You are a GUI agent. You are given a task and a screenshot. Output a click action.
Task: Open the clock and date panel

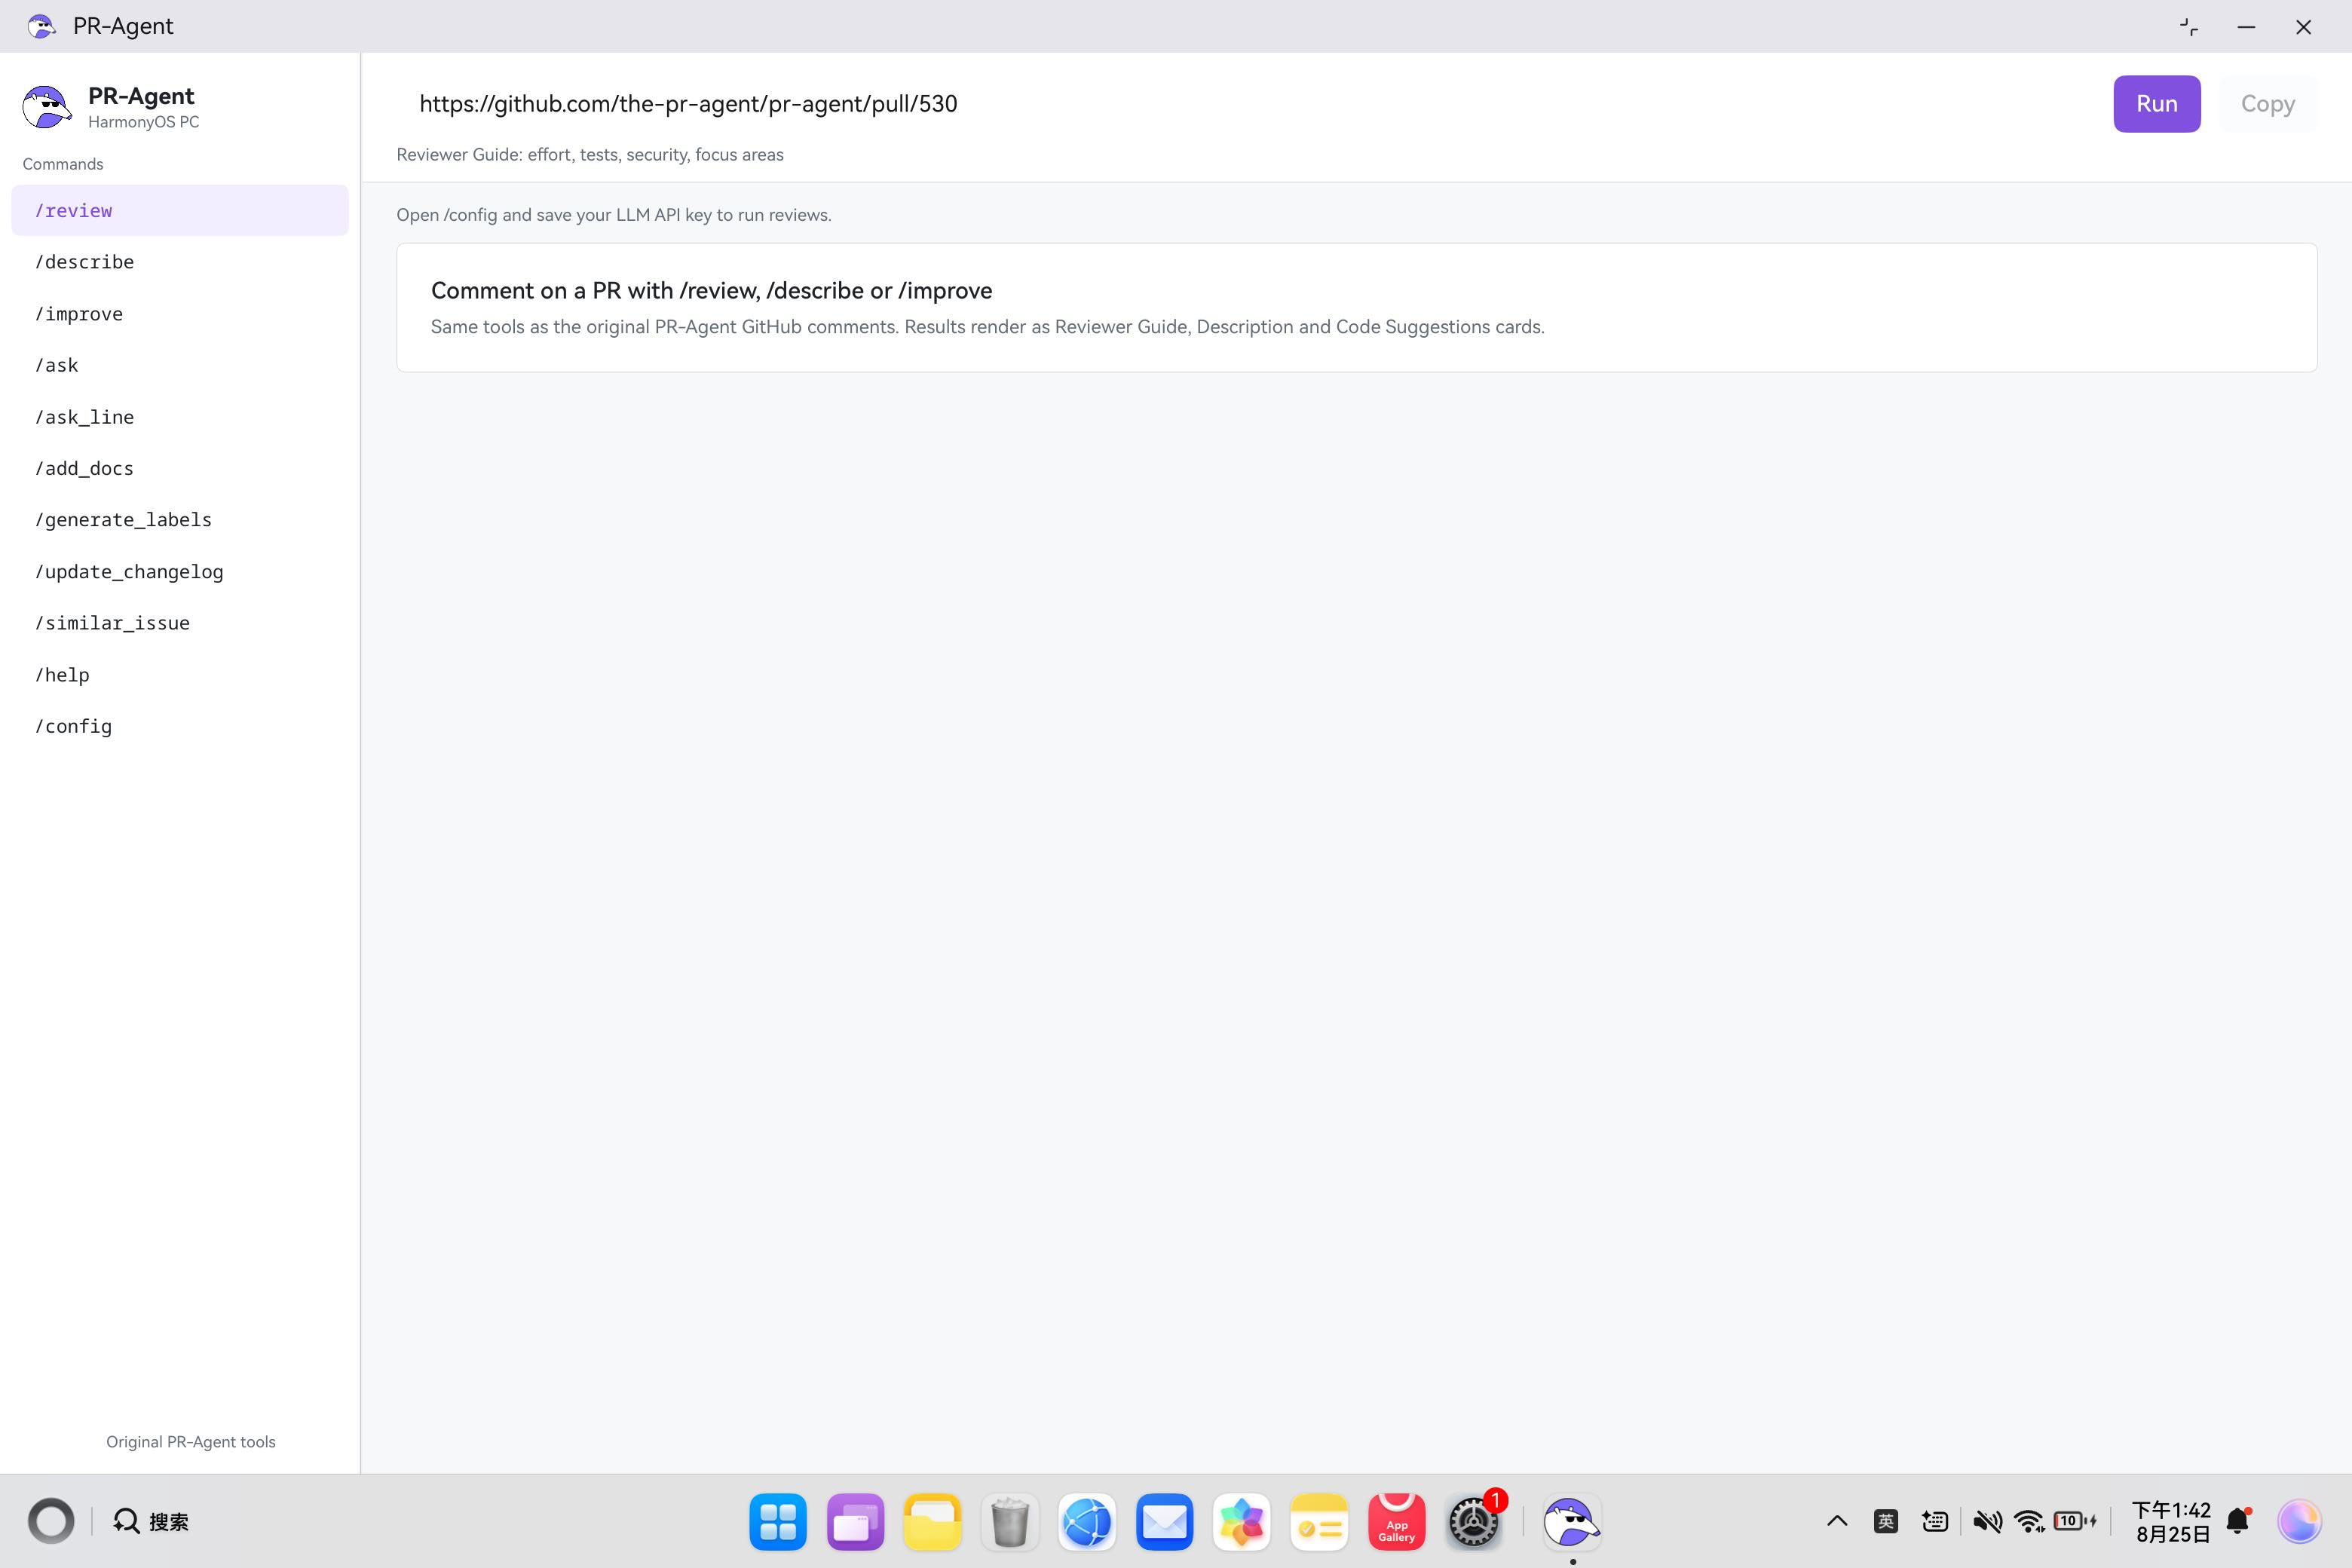[x=2171, y=1521]
